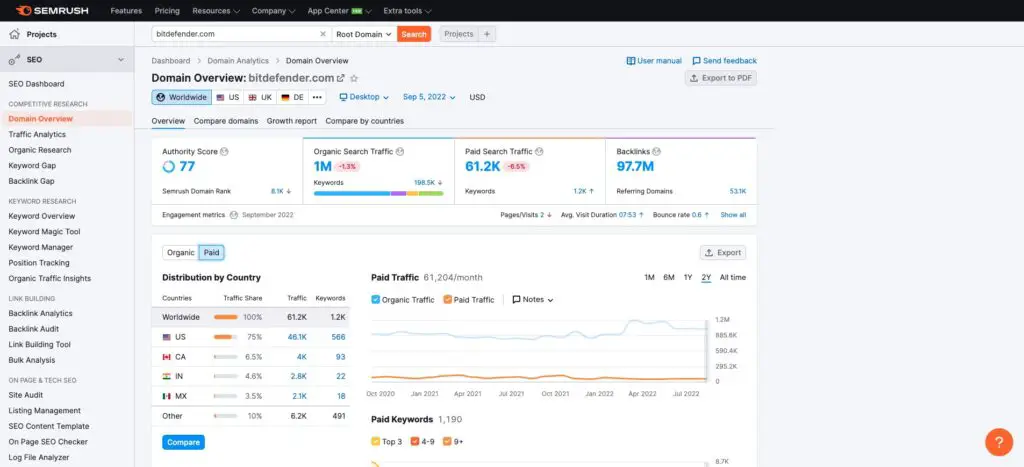Switch to Compare by countries tab
Viewport: 1024px width, 467px height.
(364, 121)
